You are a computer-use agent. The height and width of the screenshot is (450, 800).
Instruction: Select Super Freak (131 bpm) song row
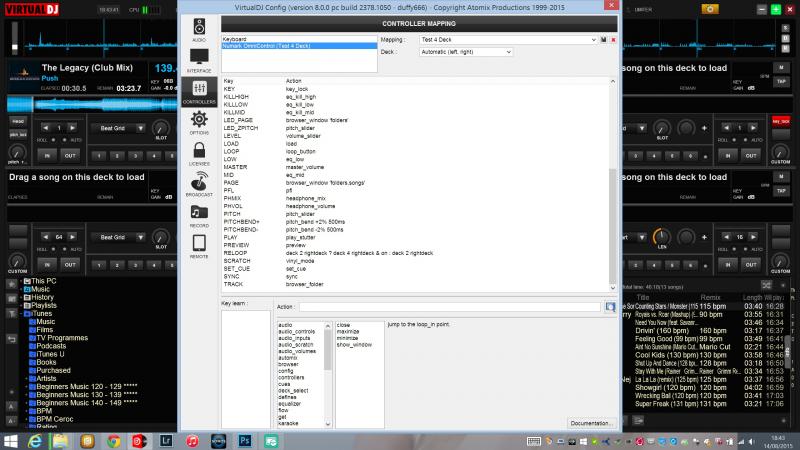(x=705, y=404)
